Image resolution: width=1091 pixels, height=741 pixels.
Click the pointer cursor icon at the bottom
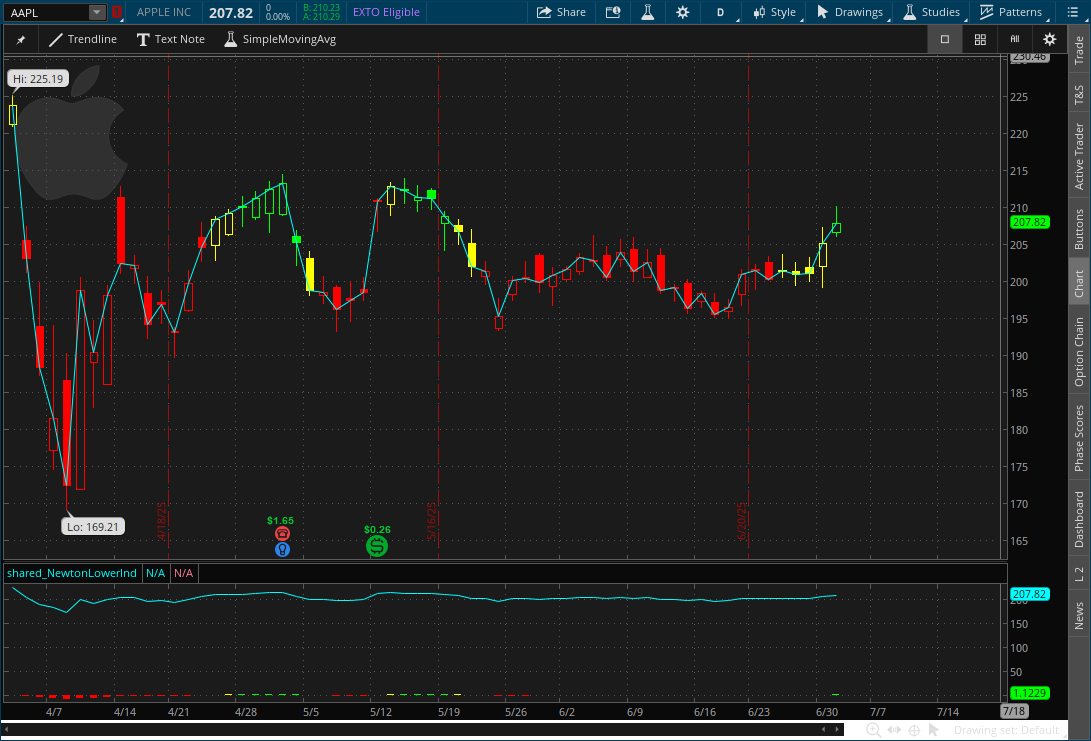(934, 730)
